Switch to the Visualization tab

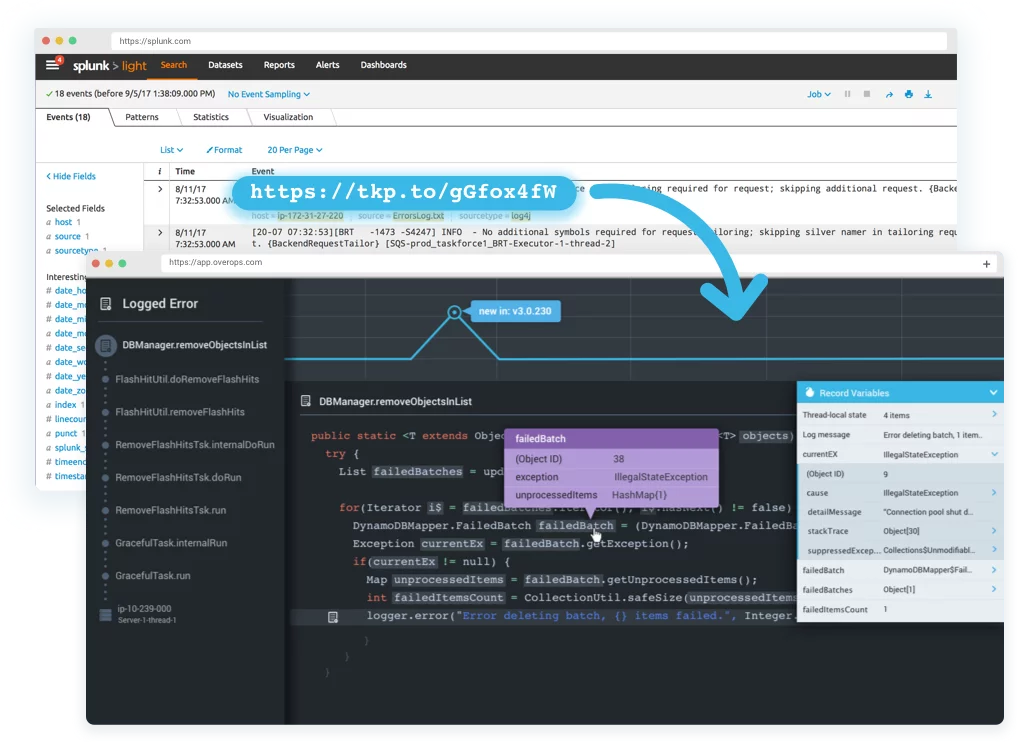click(x=288, y=117)
